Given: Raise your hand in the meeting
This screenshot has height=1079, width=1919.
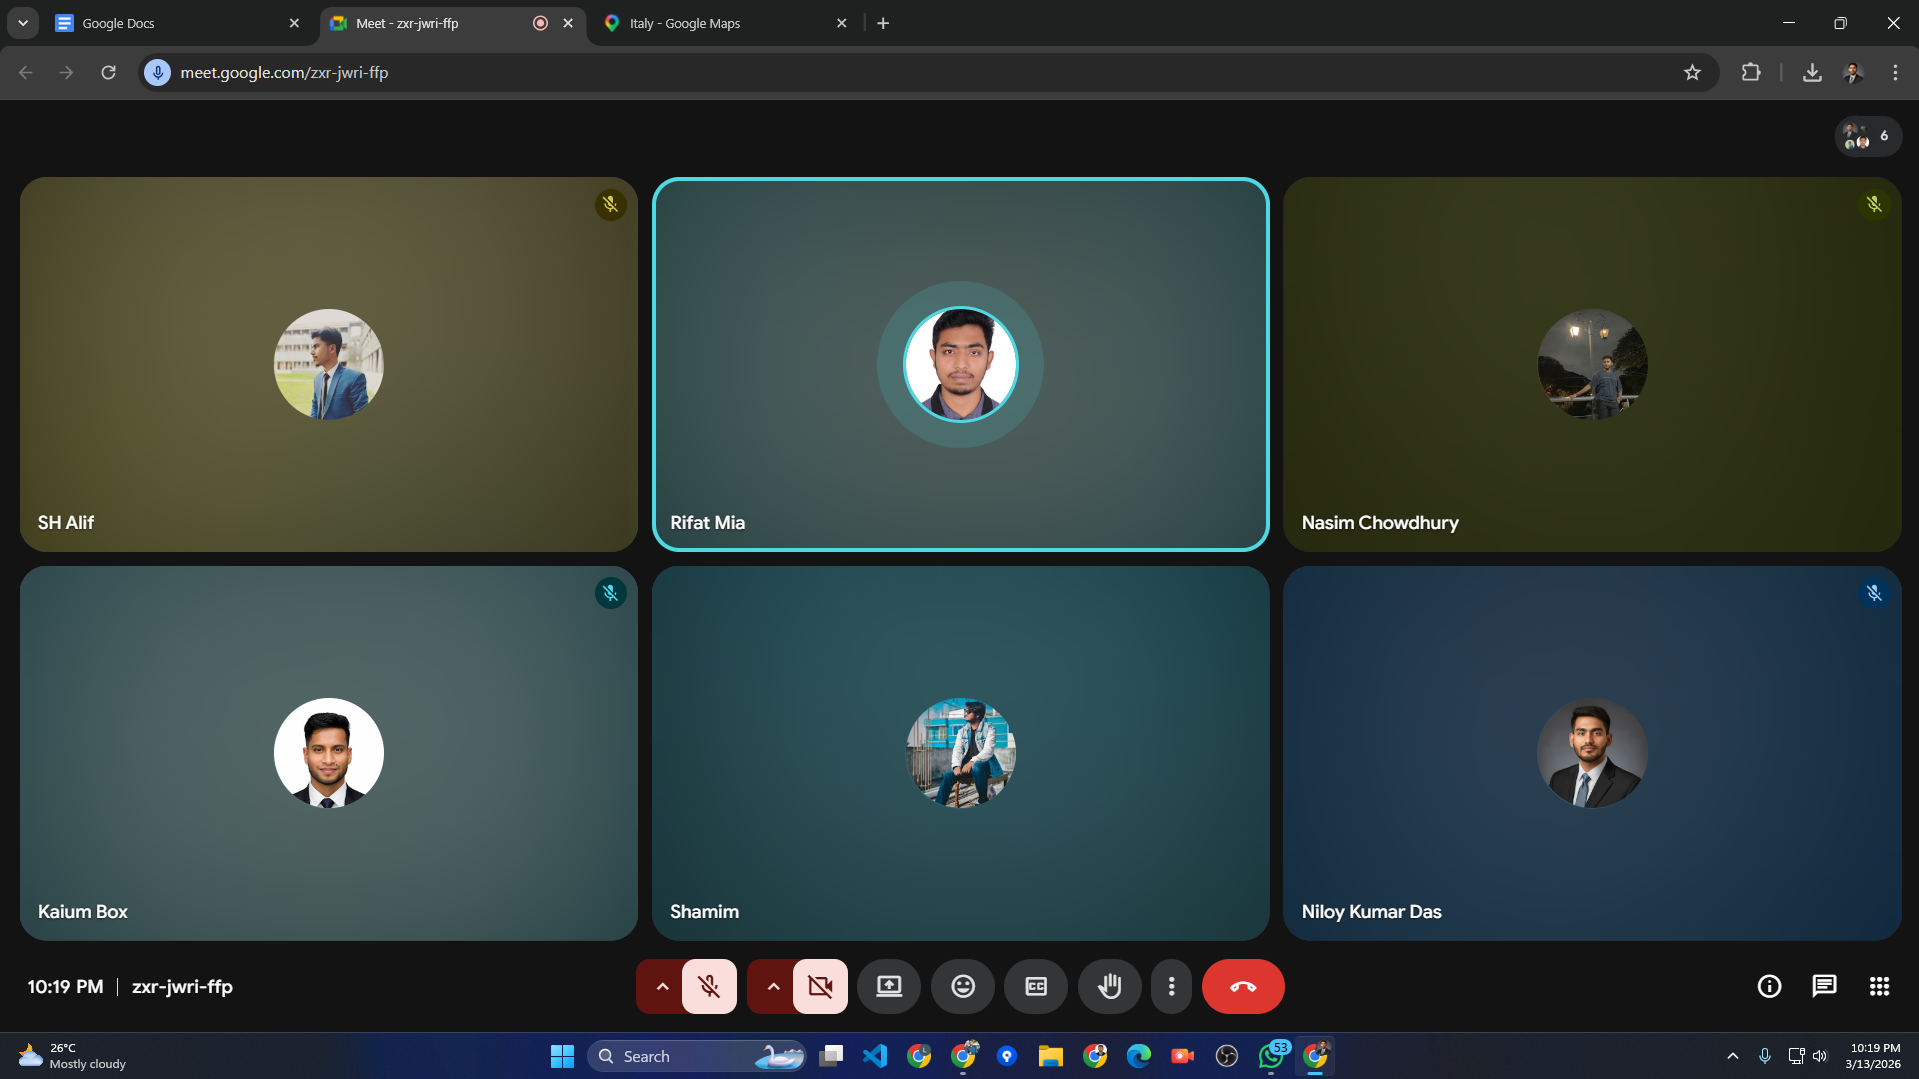Looking at the screenshot, I should coord(1109,986).
